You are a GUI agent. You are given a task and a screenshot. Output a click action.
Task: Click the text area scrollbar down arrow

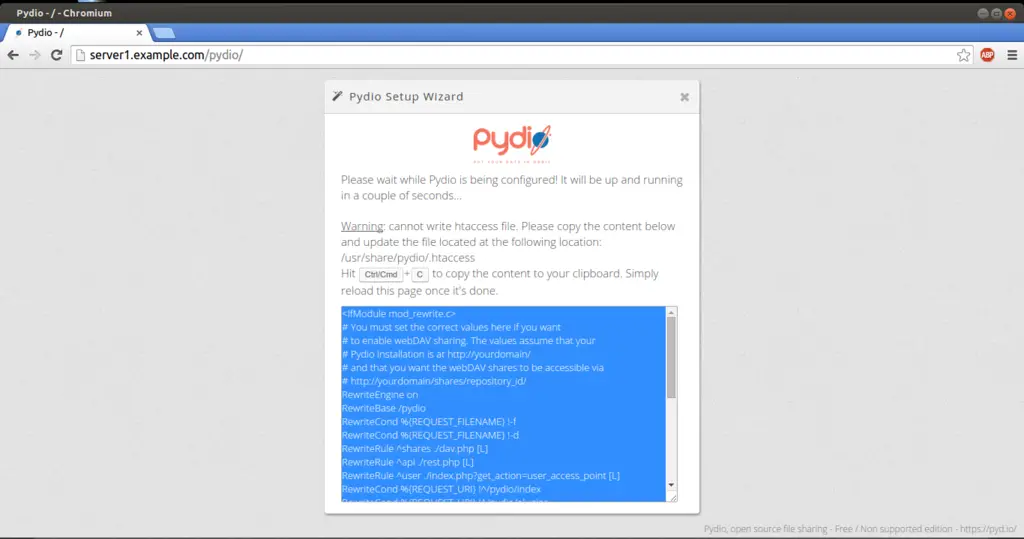(x=671, y=485)
